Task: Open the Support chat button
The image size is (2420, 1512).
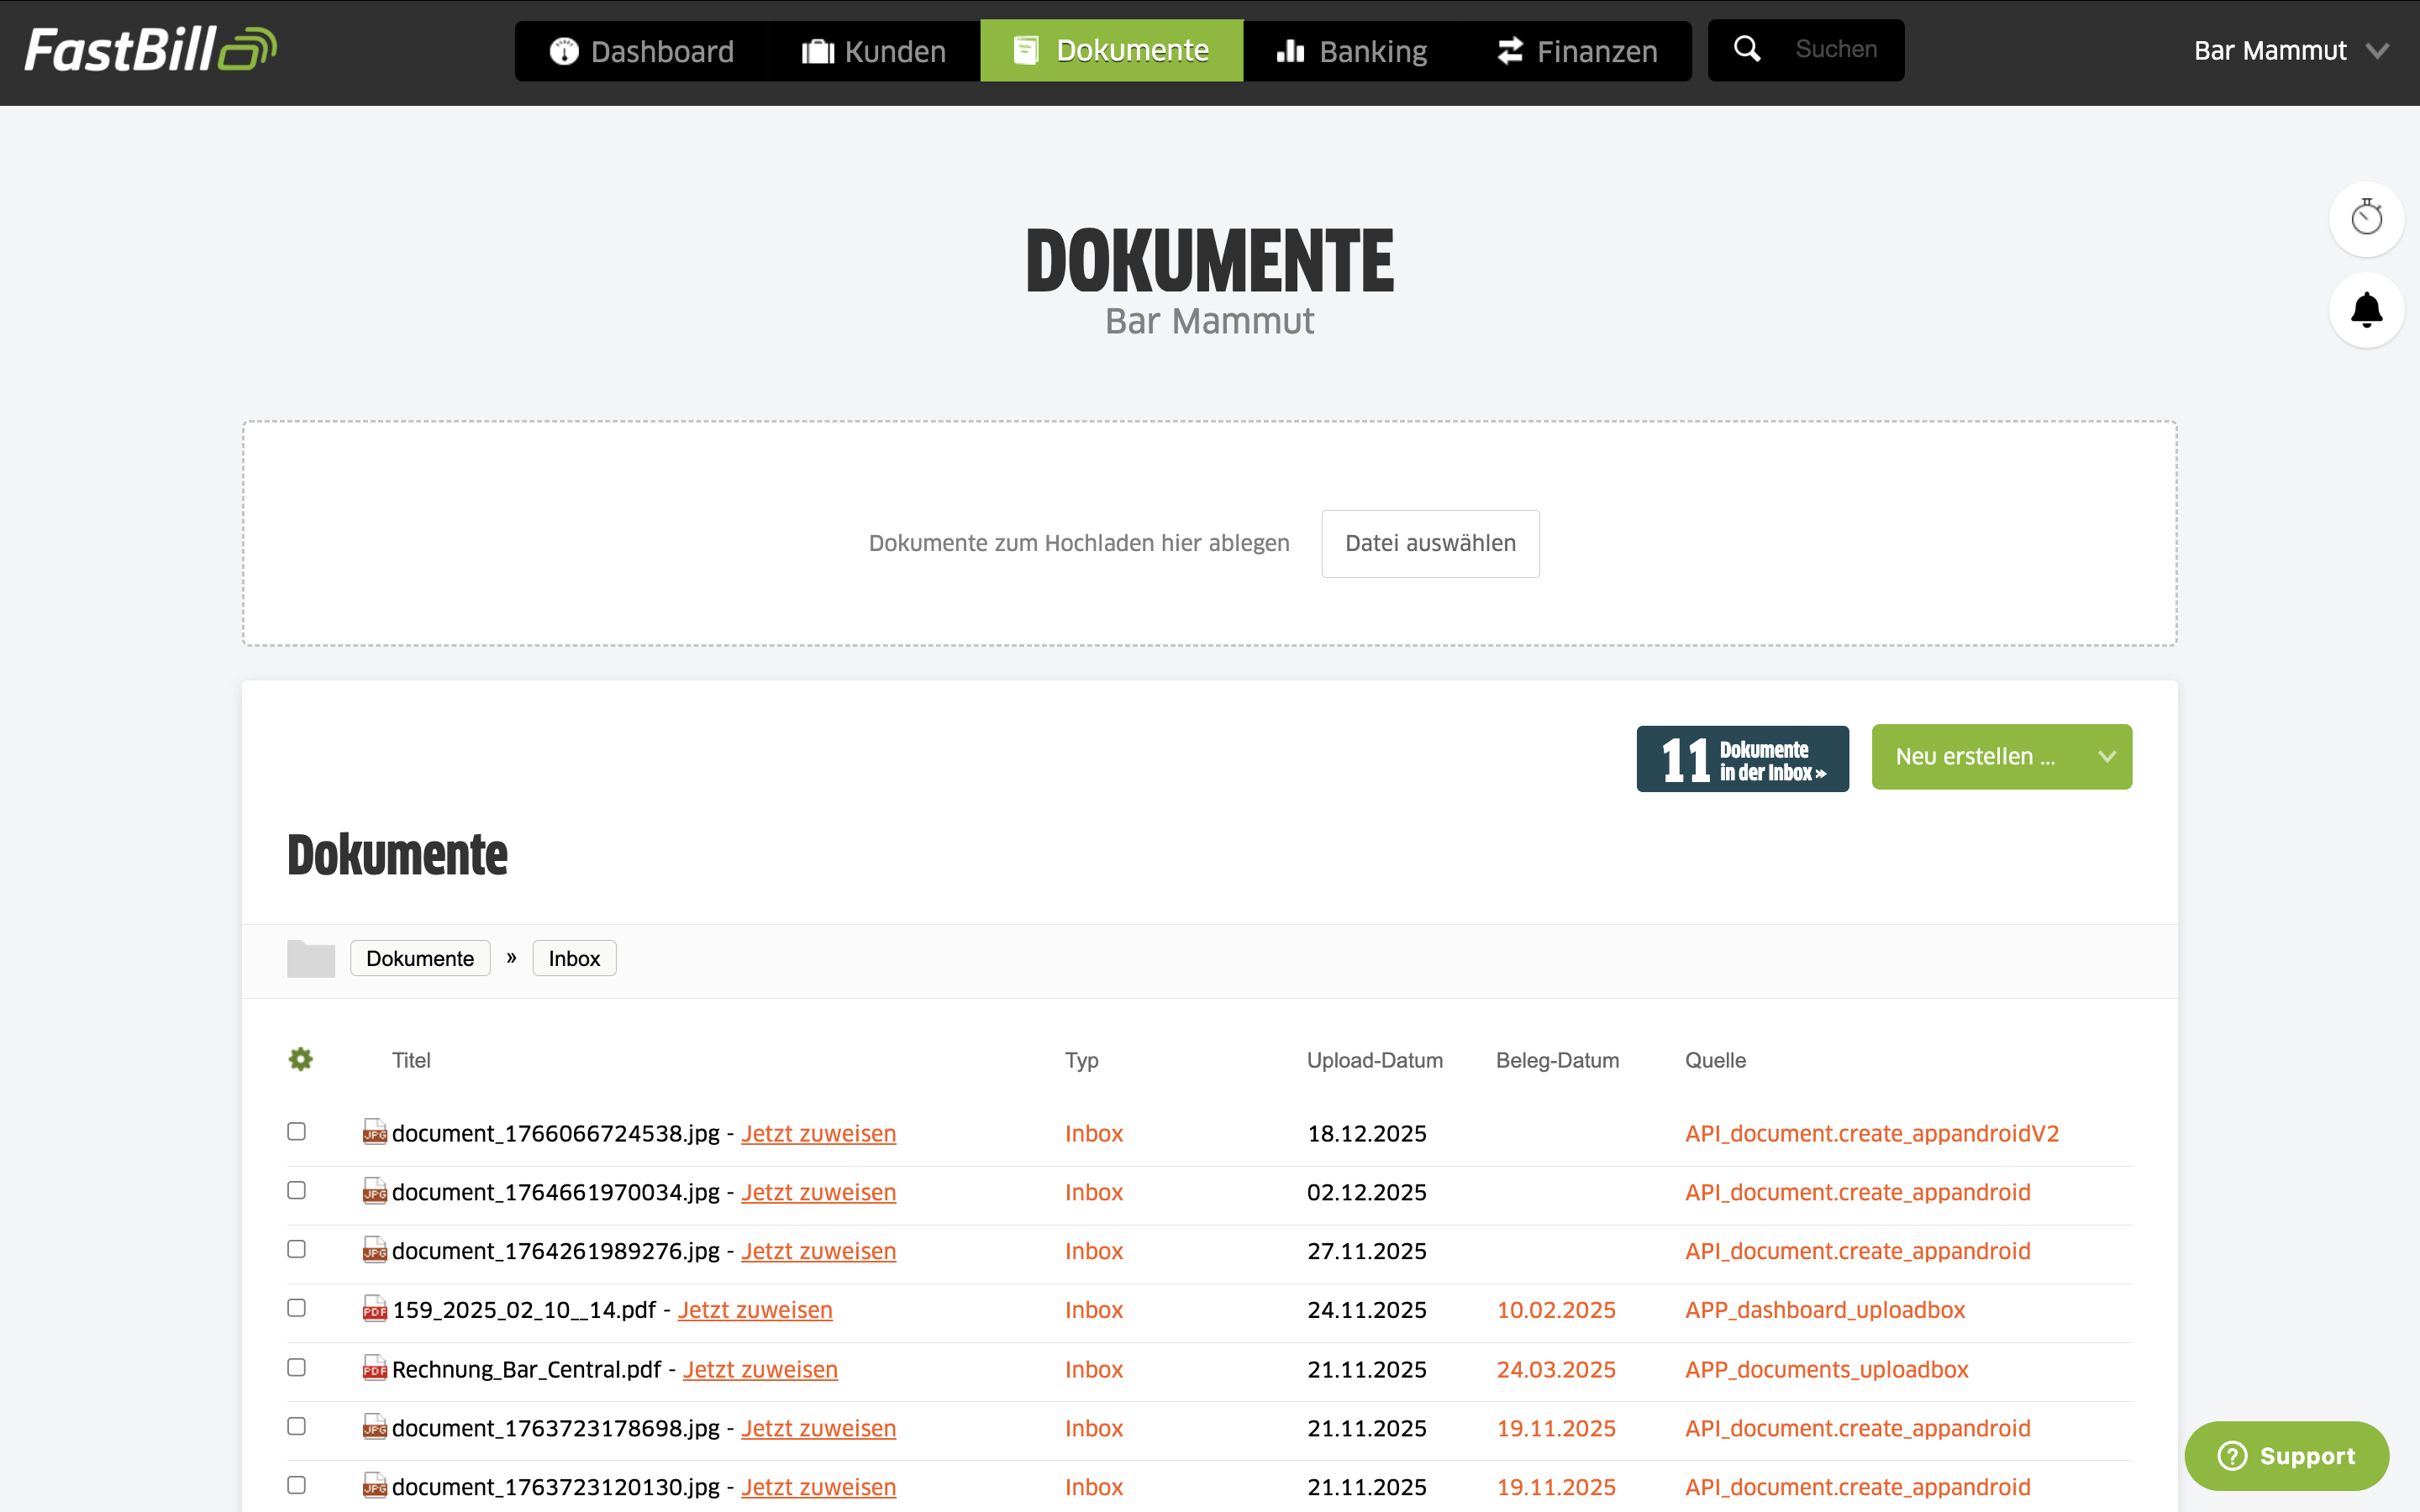Action: coord(2286,1455)
